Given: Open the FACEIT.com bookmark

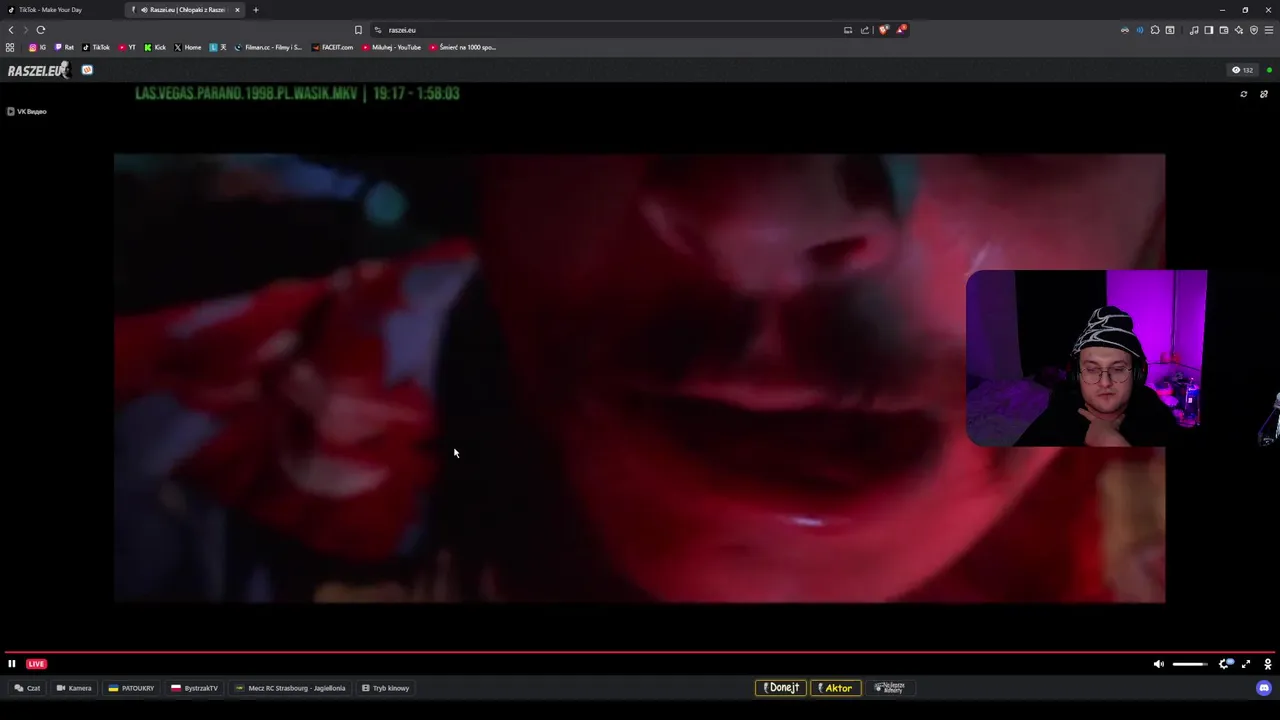Looking at the screenshot, I should pos(333,47).
